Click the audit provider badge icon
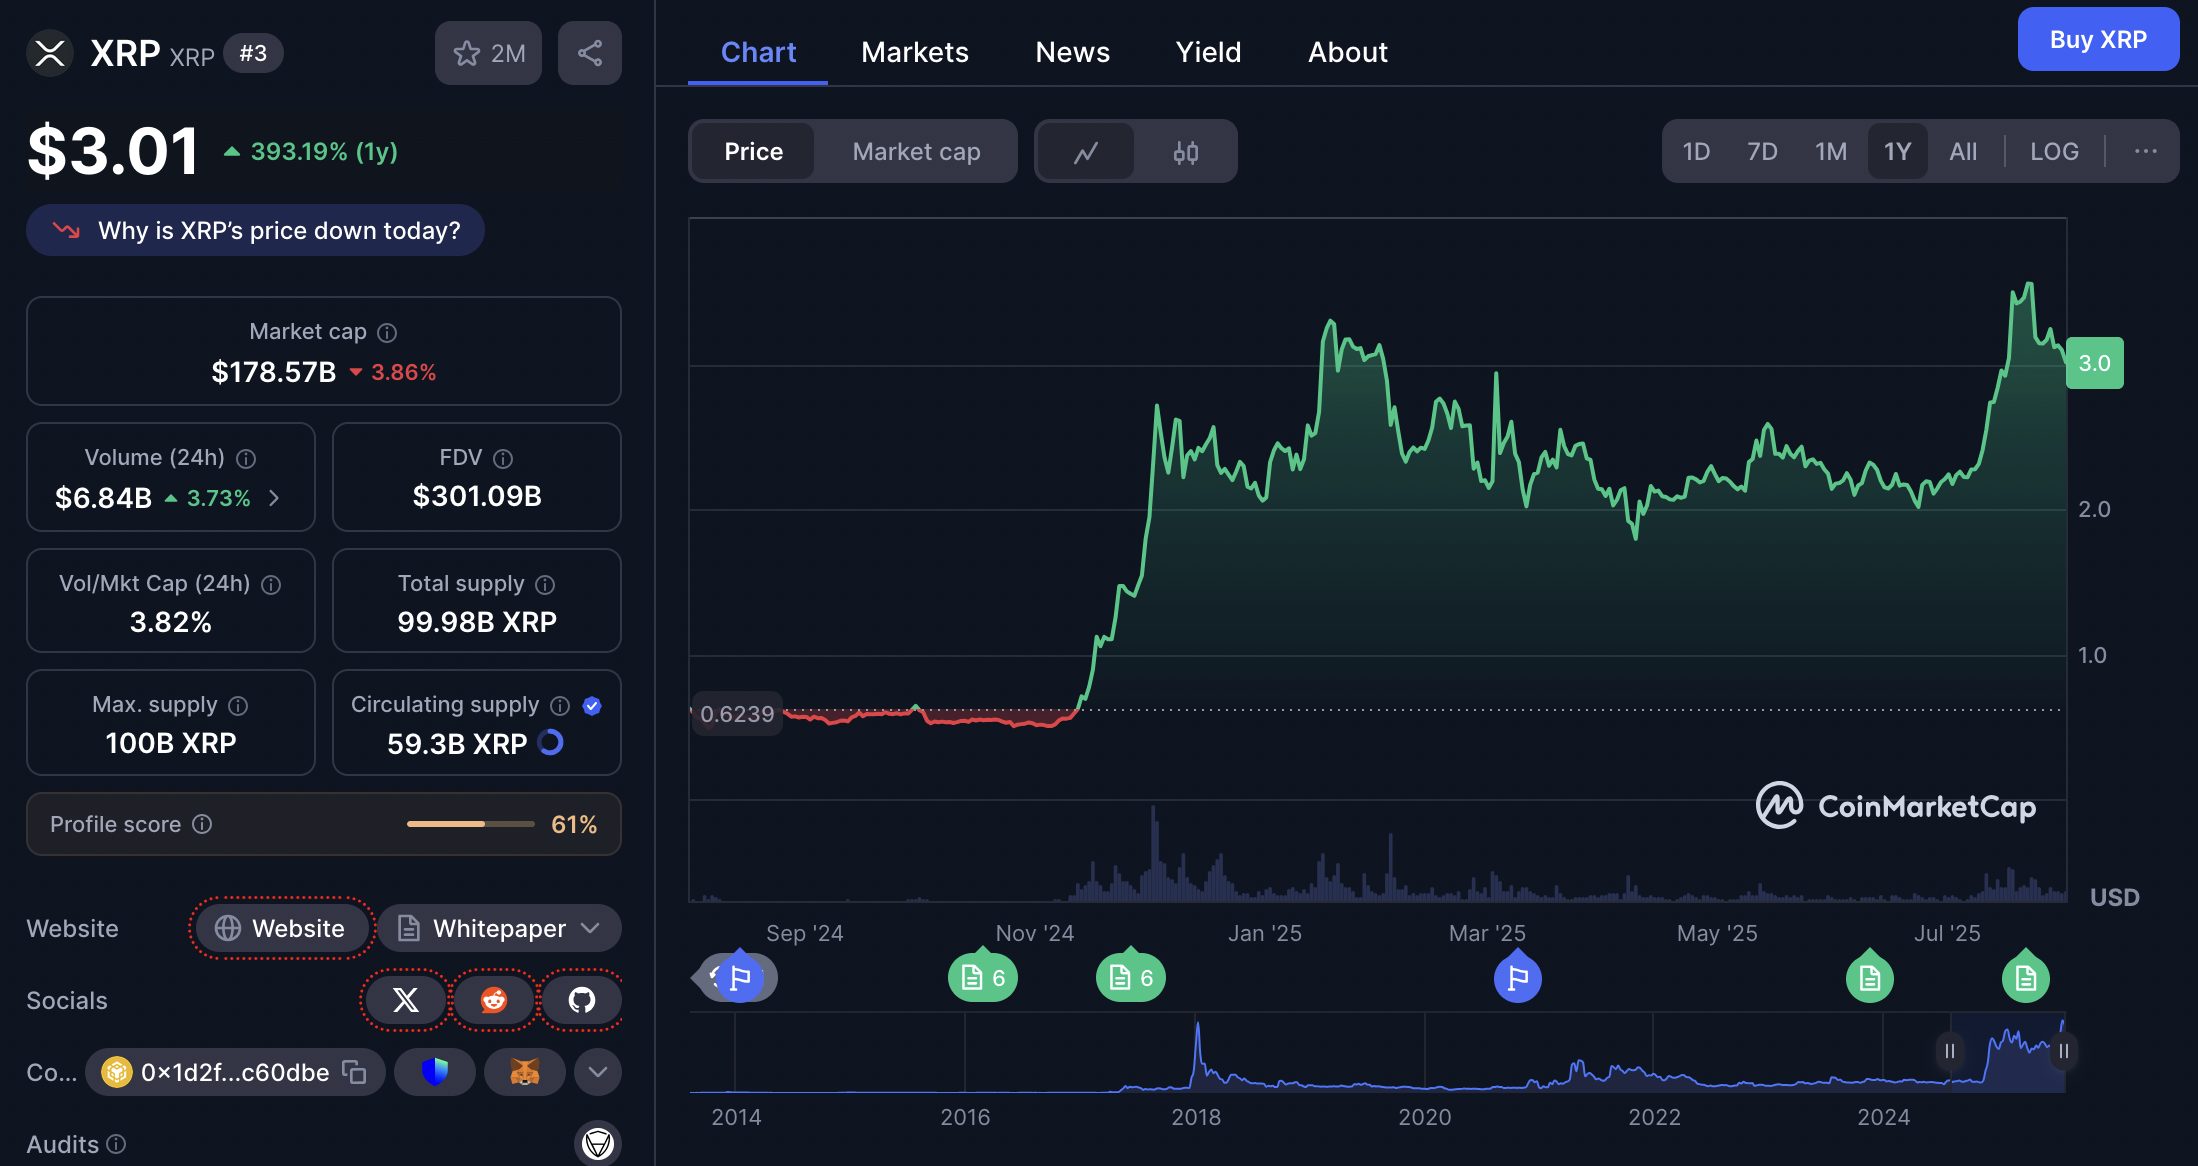This screenshot has height=1166, width=2198. point(598,1143)
